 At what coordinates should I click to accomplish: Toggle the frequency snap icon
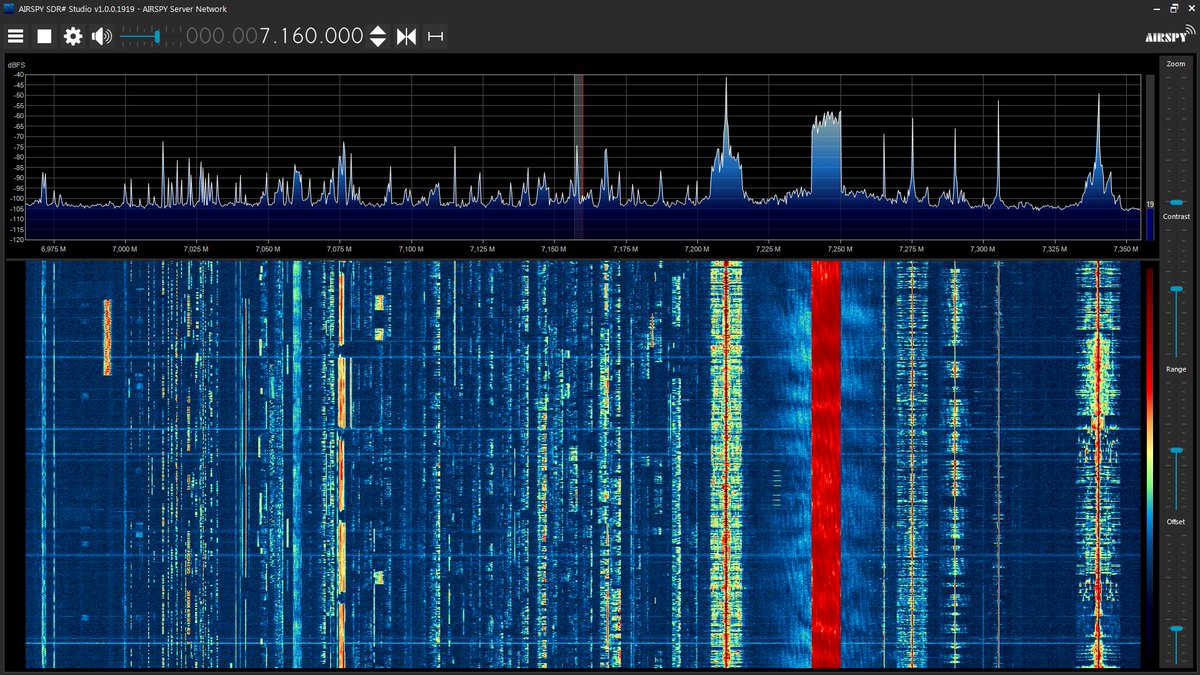pyautogui.click(x=434, y=35)
